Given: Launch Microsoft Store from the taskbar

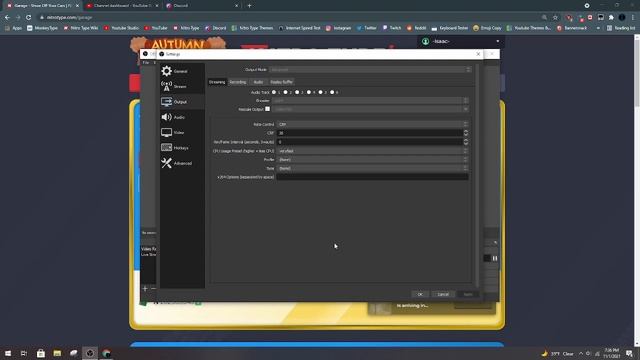Looking at the screenshot, I should click(x=40, y=353).
